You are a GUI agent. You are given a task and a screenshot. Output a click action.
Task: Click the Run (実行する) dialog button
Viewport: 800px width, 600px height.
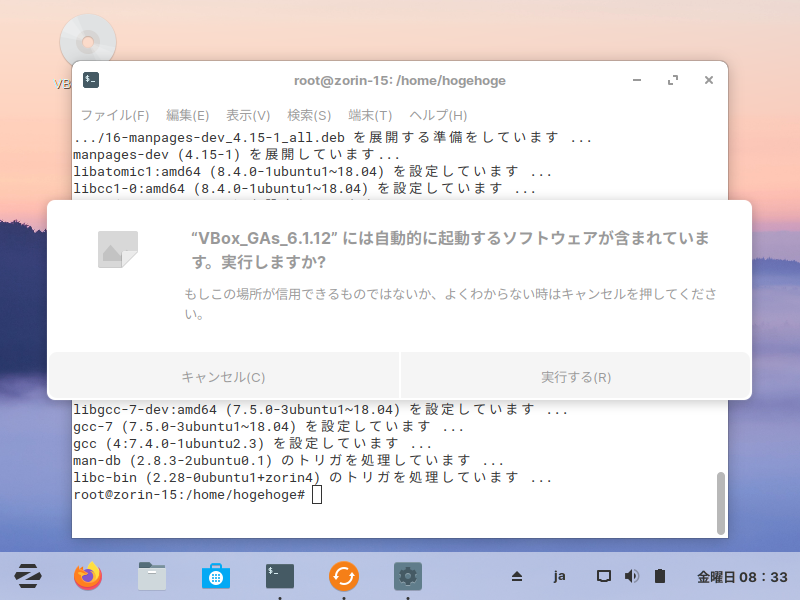(576, 377)
